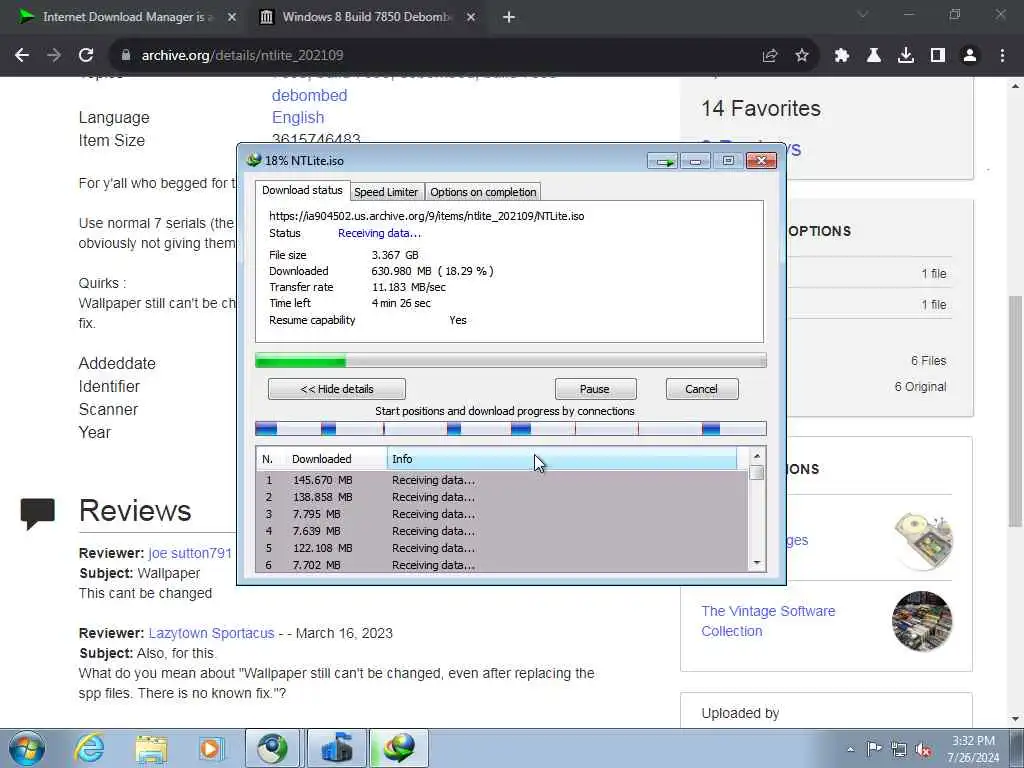Open The Vintage Software Collection link

(768, 621)
